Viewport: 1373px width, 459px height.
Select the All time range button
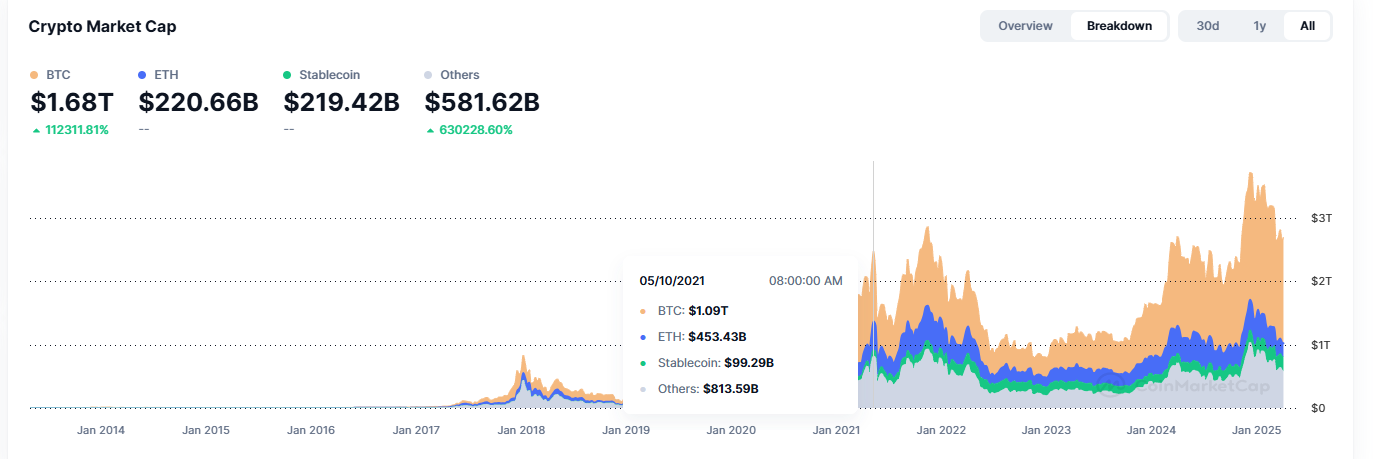(x=1307, y=26)
